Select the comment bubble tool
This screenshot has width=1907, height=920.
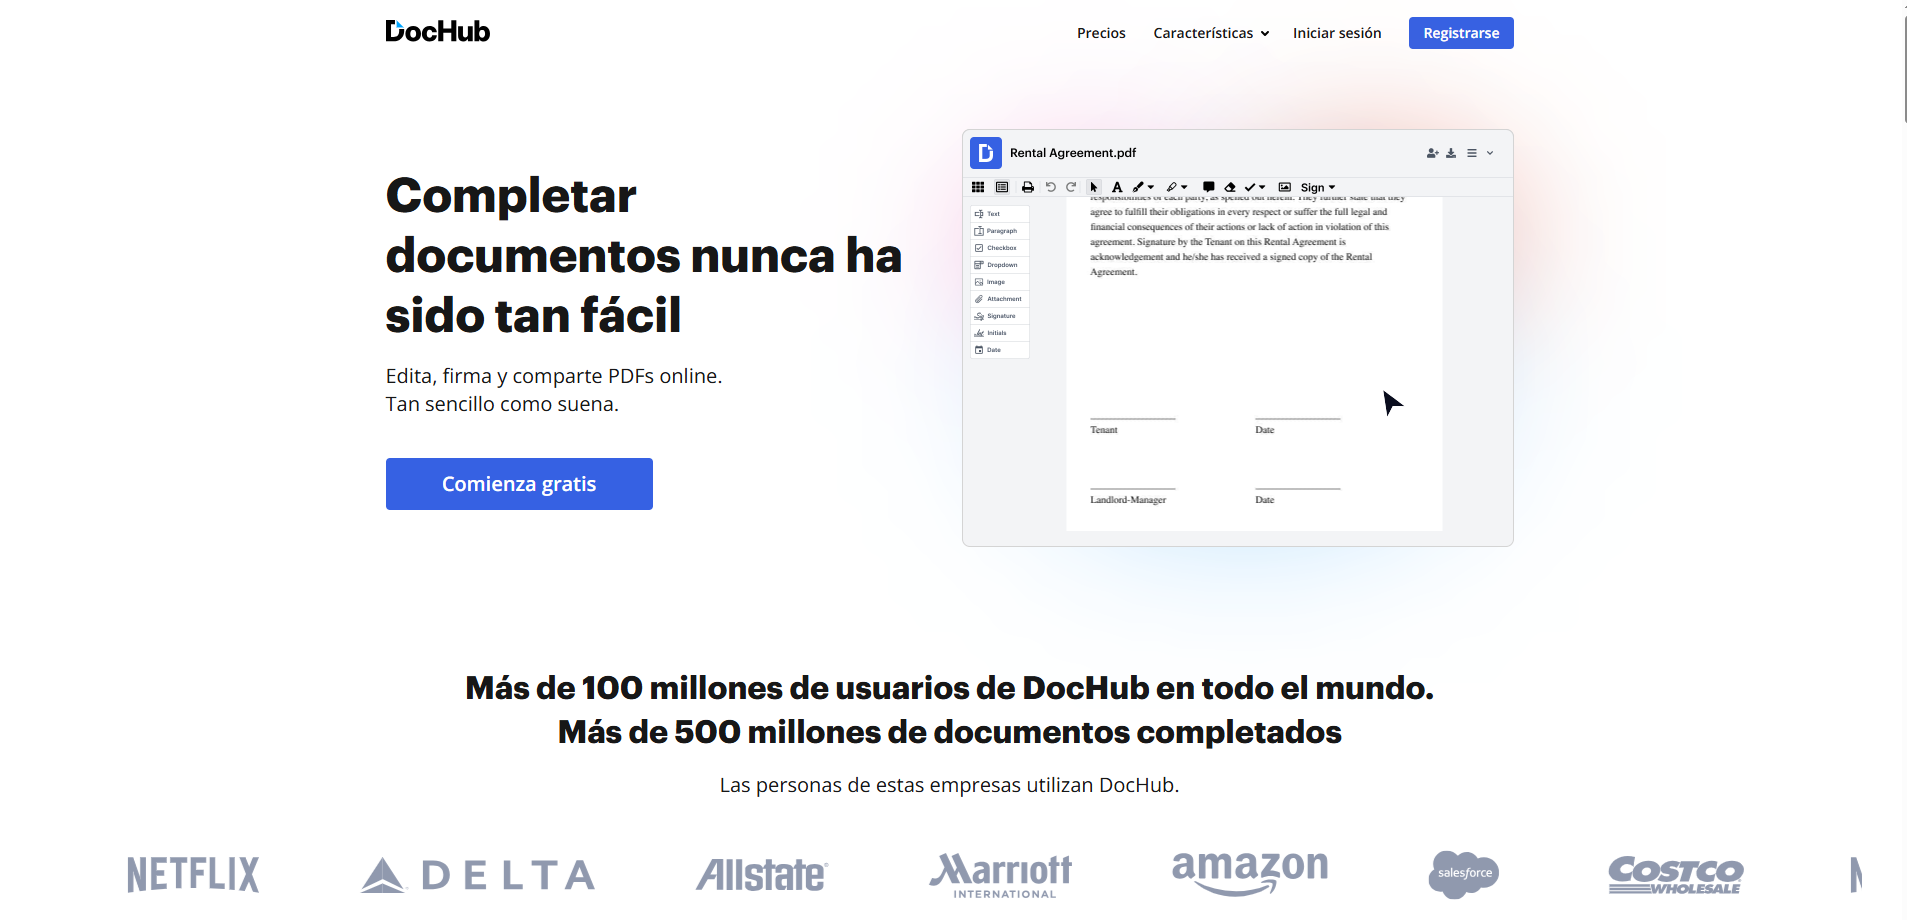[x=1208, y=187]
